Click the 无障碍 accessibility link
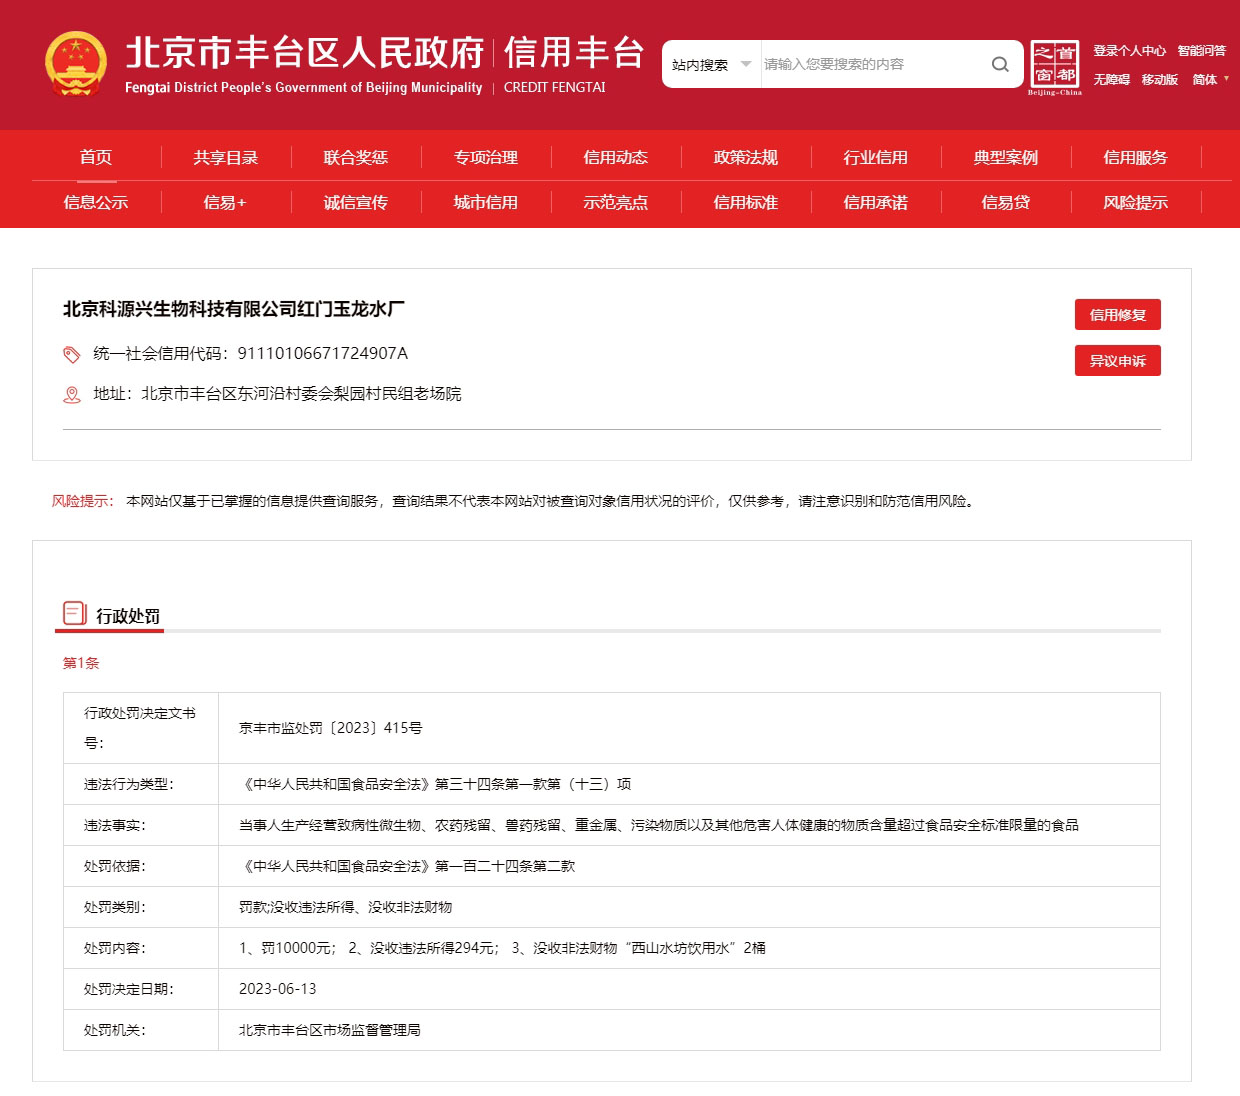This screenshot has width=1240, height=1096. 1111,79
